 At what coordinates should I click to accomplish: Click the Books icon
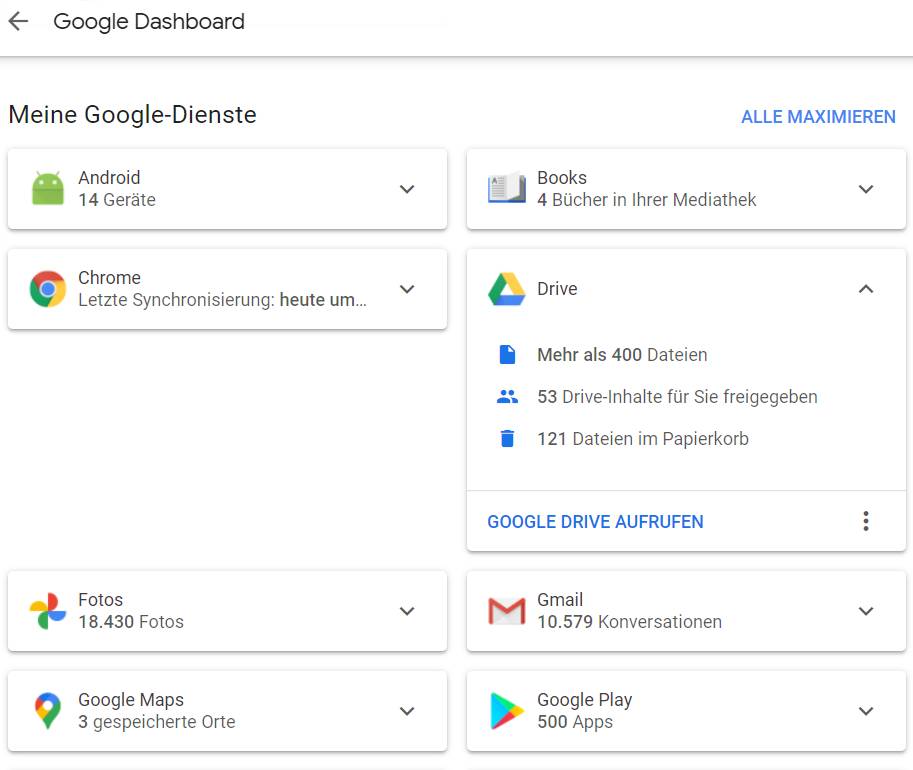click(x=506, y=189)
